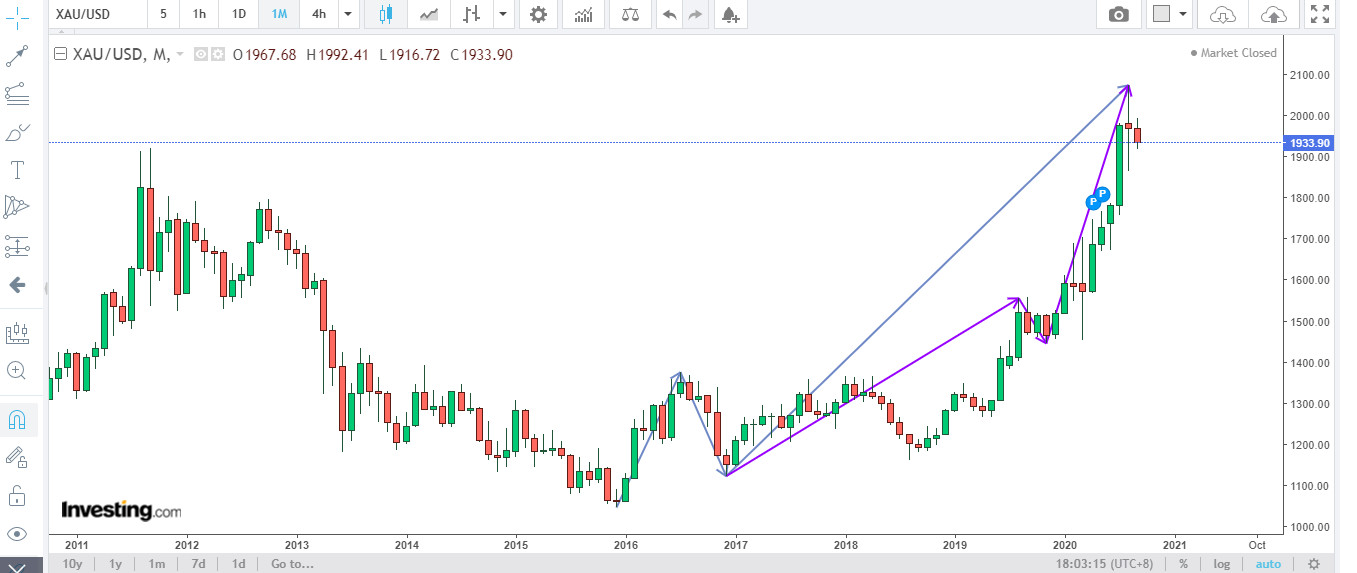The height and width of the screenshot is (573, 1357).
Task: Select the Text drawing tool
Action: pyautogui.click(x=17, y=169)
